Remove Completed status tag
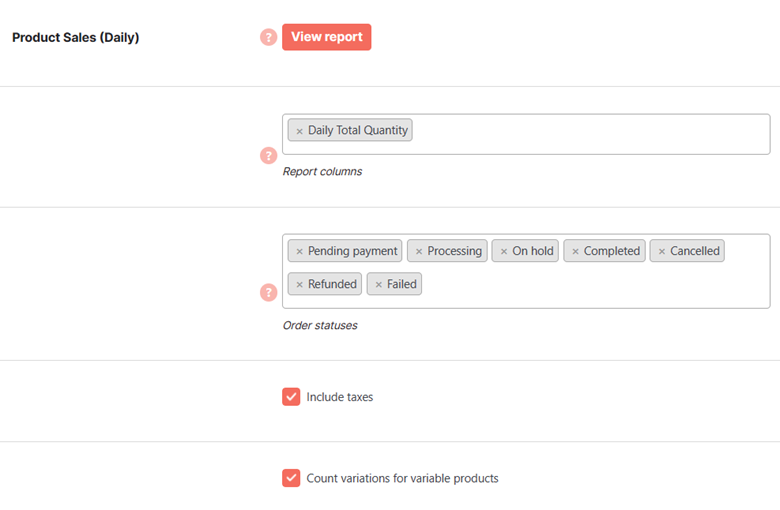 [575, 252]
